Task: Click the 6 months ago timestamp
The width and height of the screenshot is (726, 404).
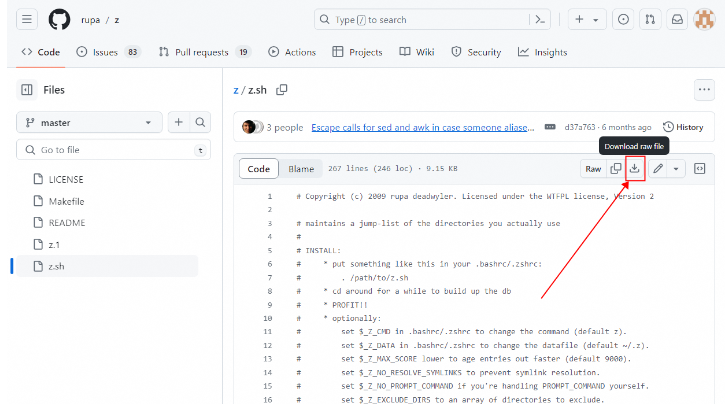Action: 626,127
